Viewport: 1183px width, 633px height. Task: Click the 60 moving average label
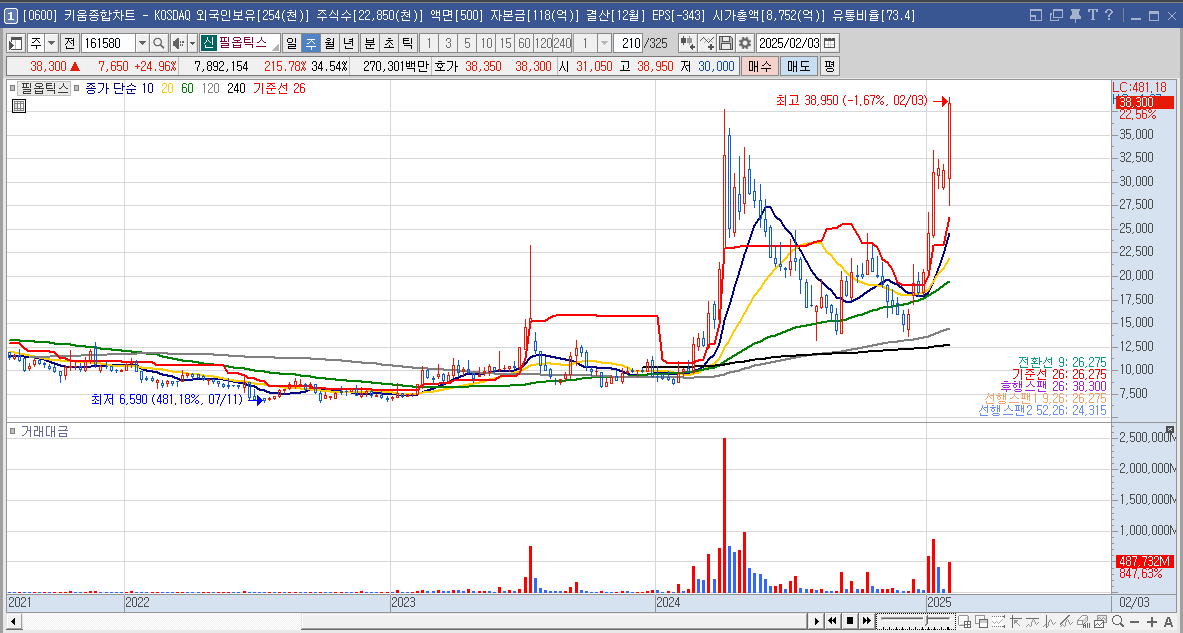click(187, 88)
